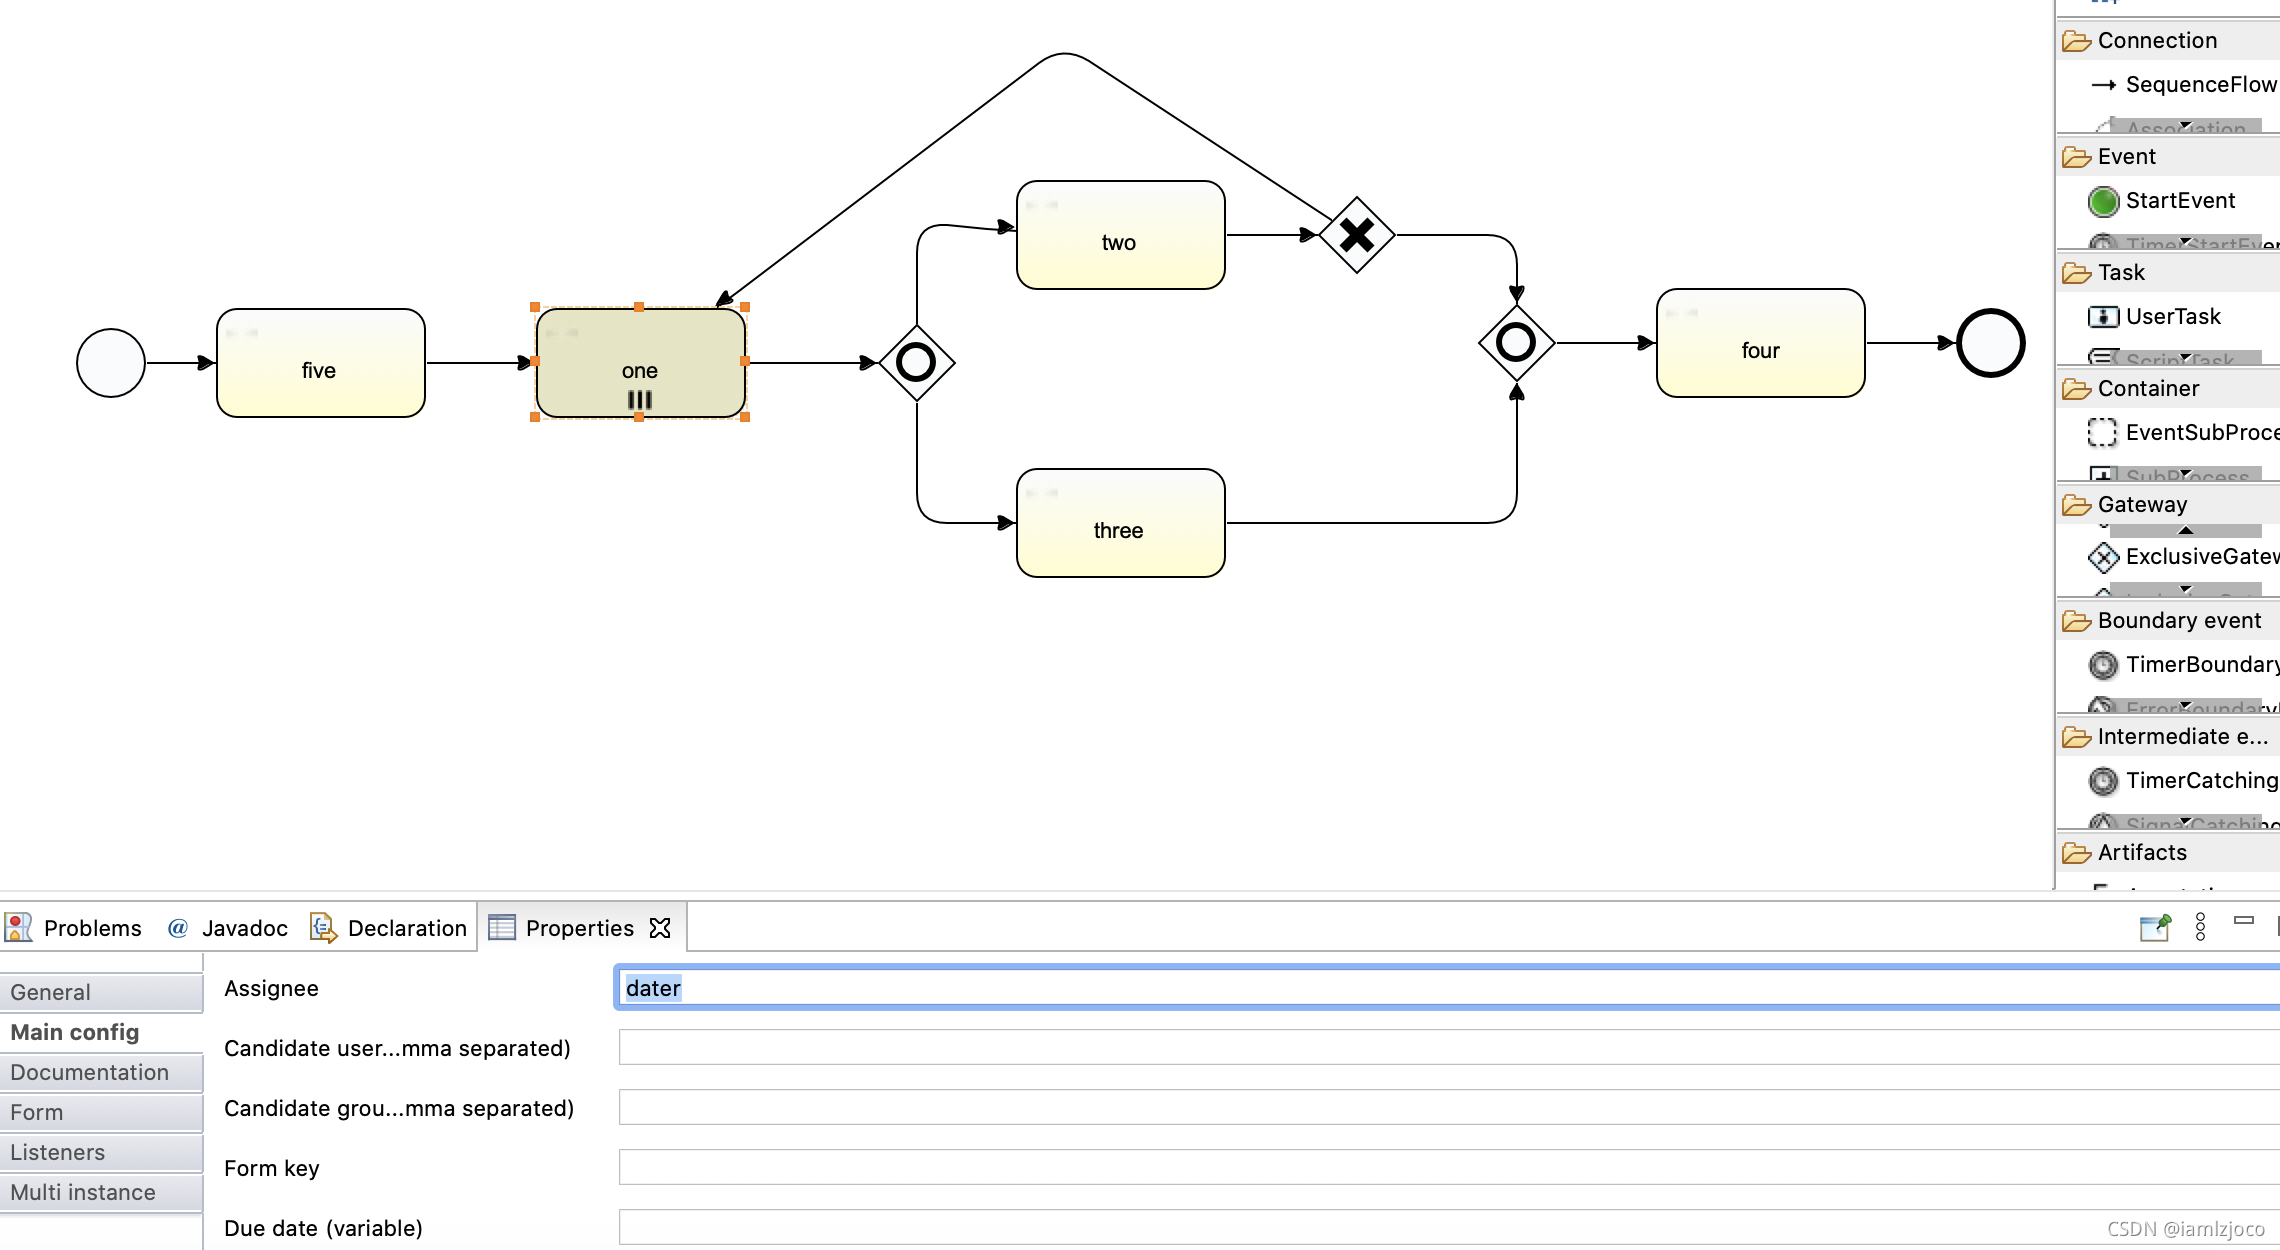Viewport: 2280px width, 1250px height.
Task: Click the properties view menu dots
Action: (x=2200, y=927)
